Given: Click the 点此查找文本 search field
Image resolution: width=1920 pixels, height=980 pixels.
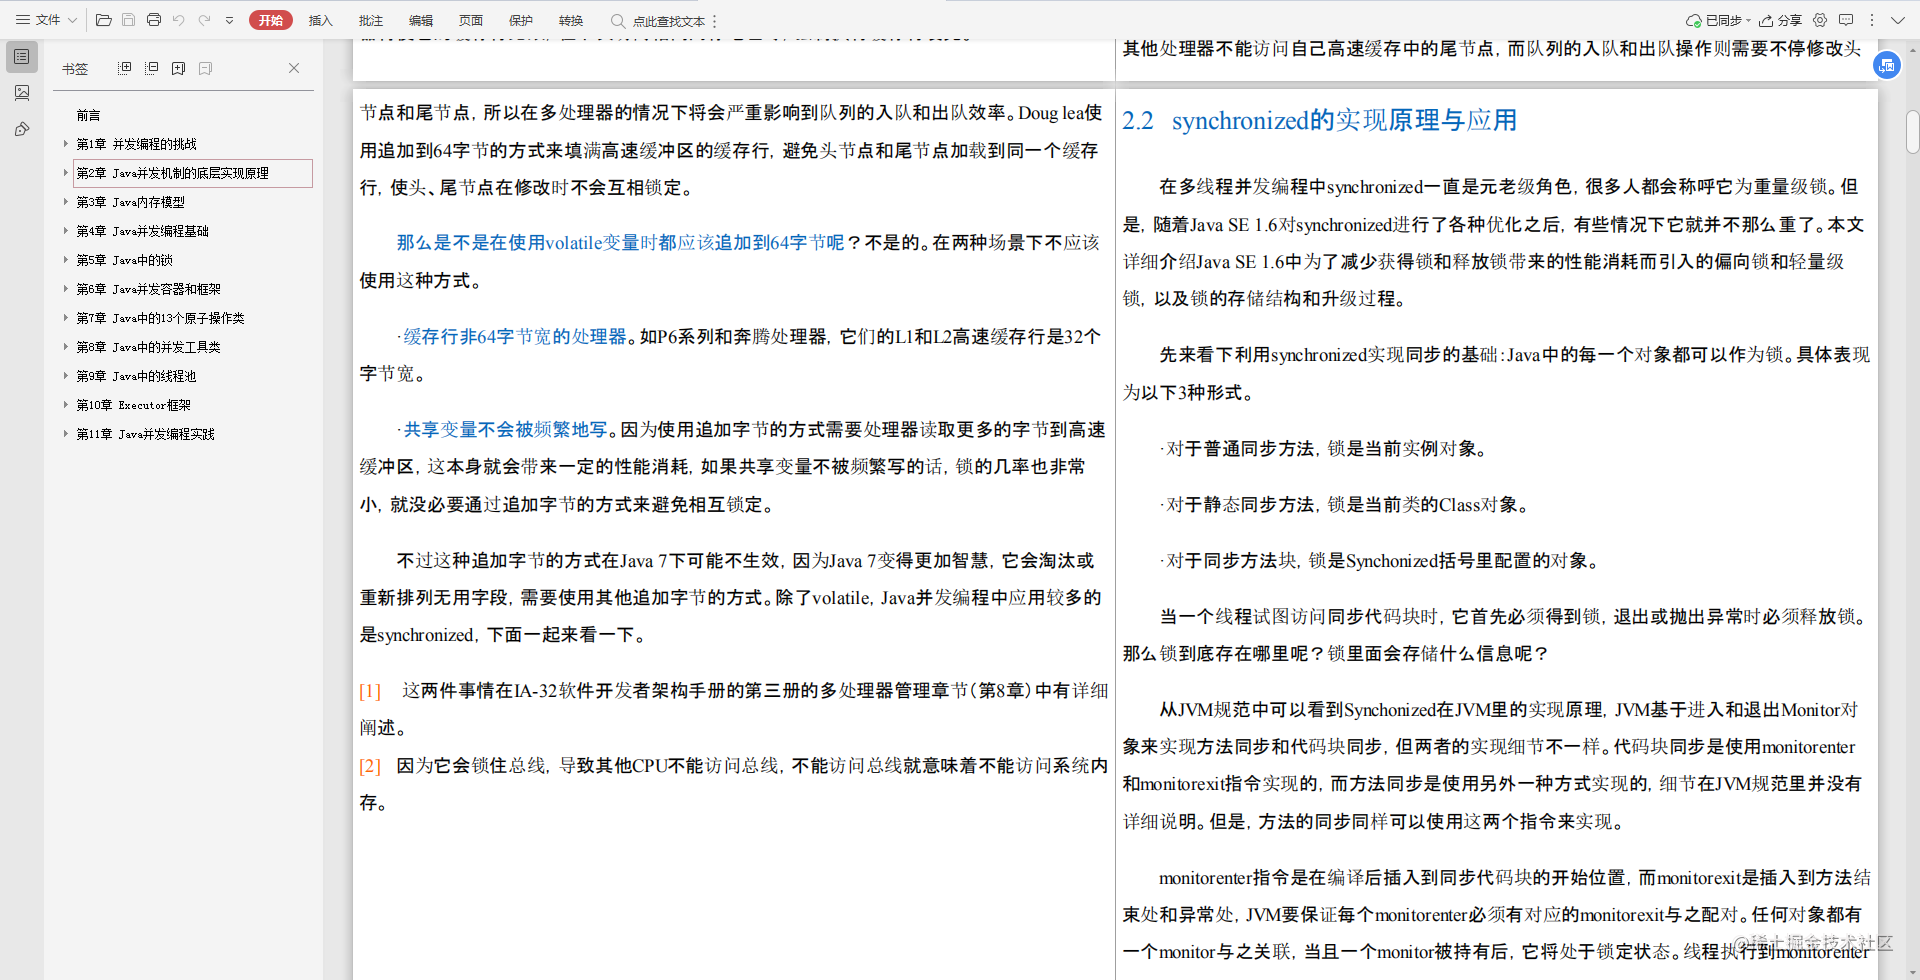Looking at the screenshot, I should click(668, 21).
